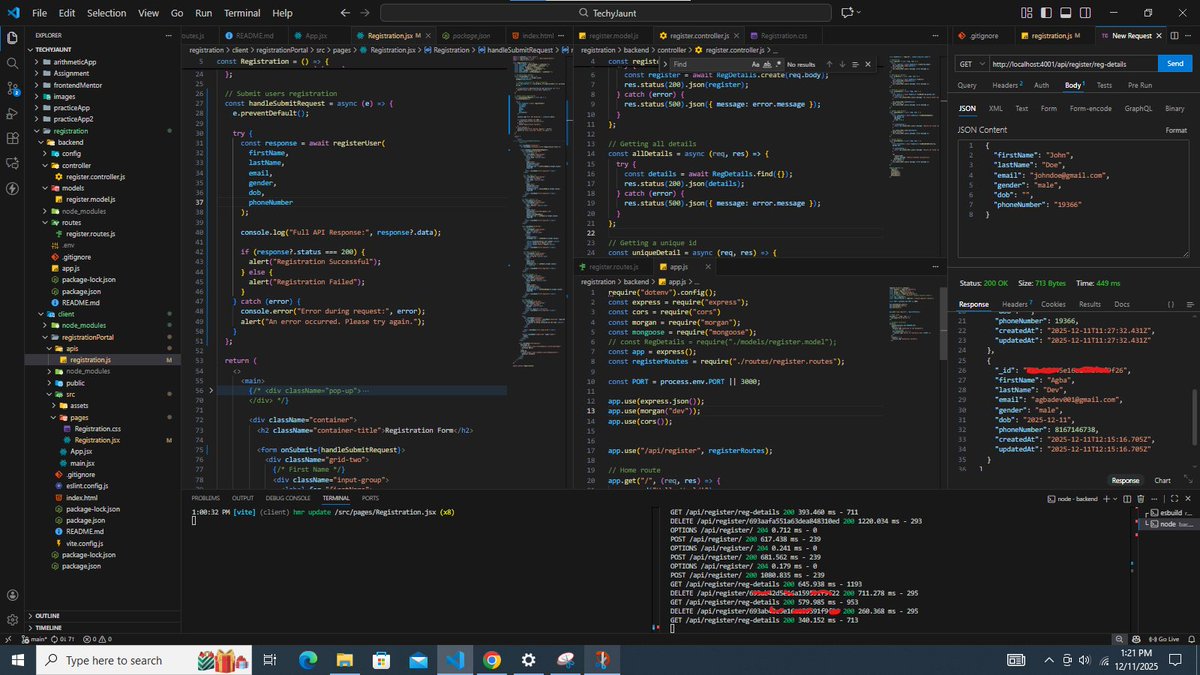This screenshot has height=675, width=1200.
Task: Toggle Panel visibility in title bar
Action: click(1067, 13)
